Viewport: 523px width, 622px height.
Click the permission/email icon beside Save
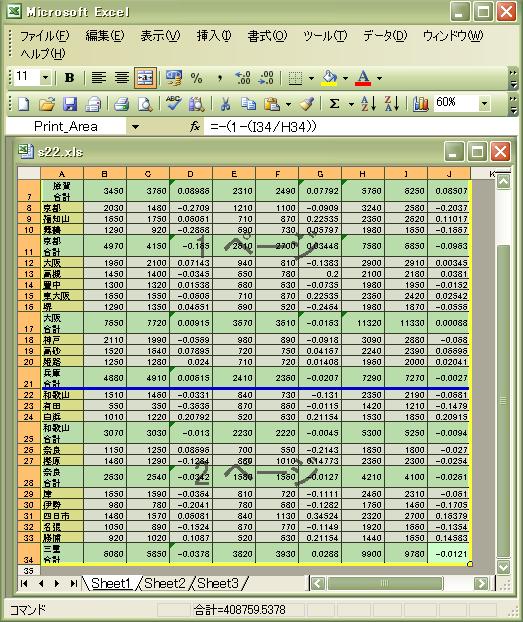point(93,104)
